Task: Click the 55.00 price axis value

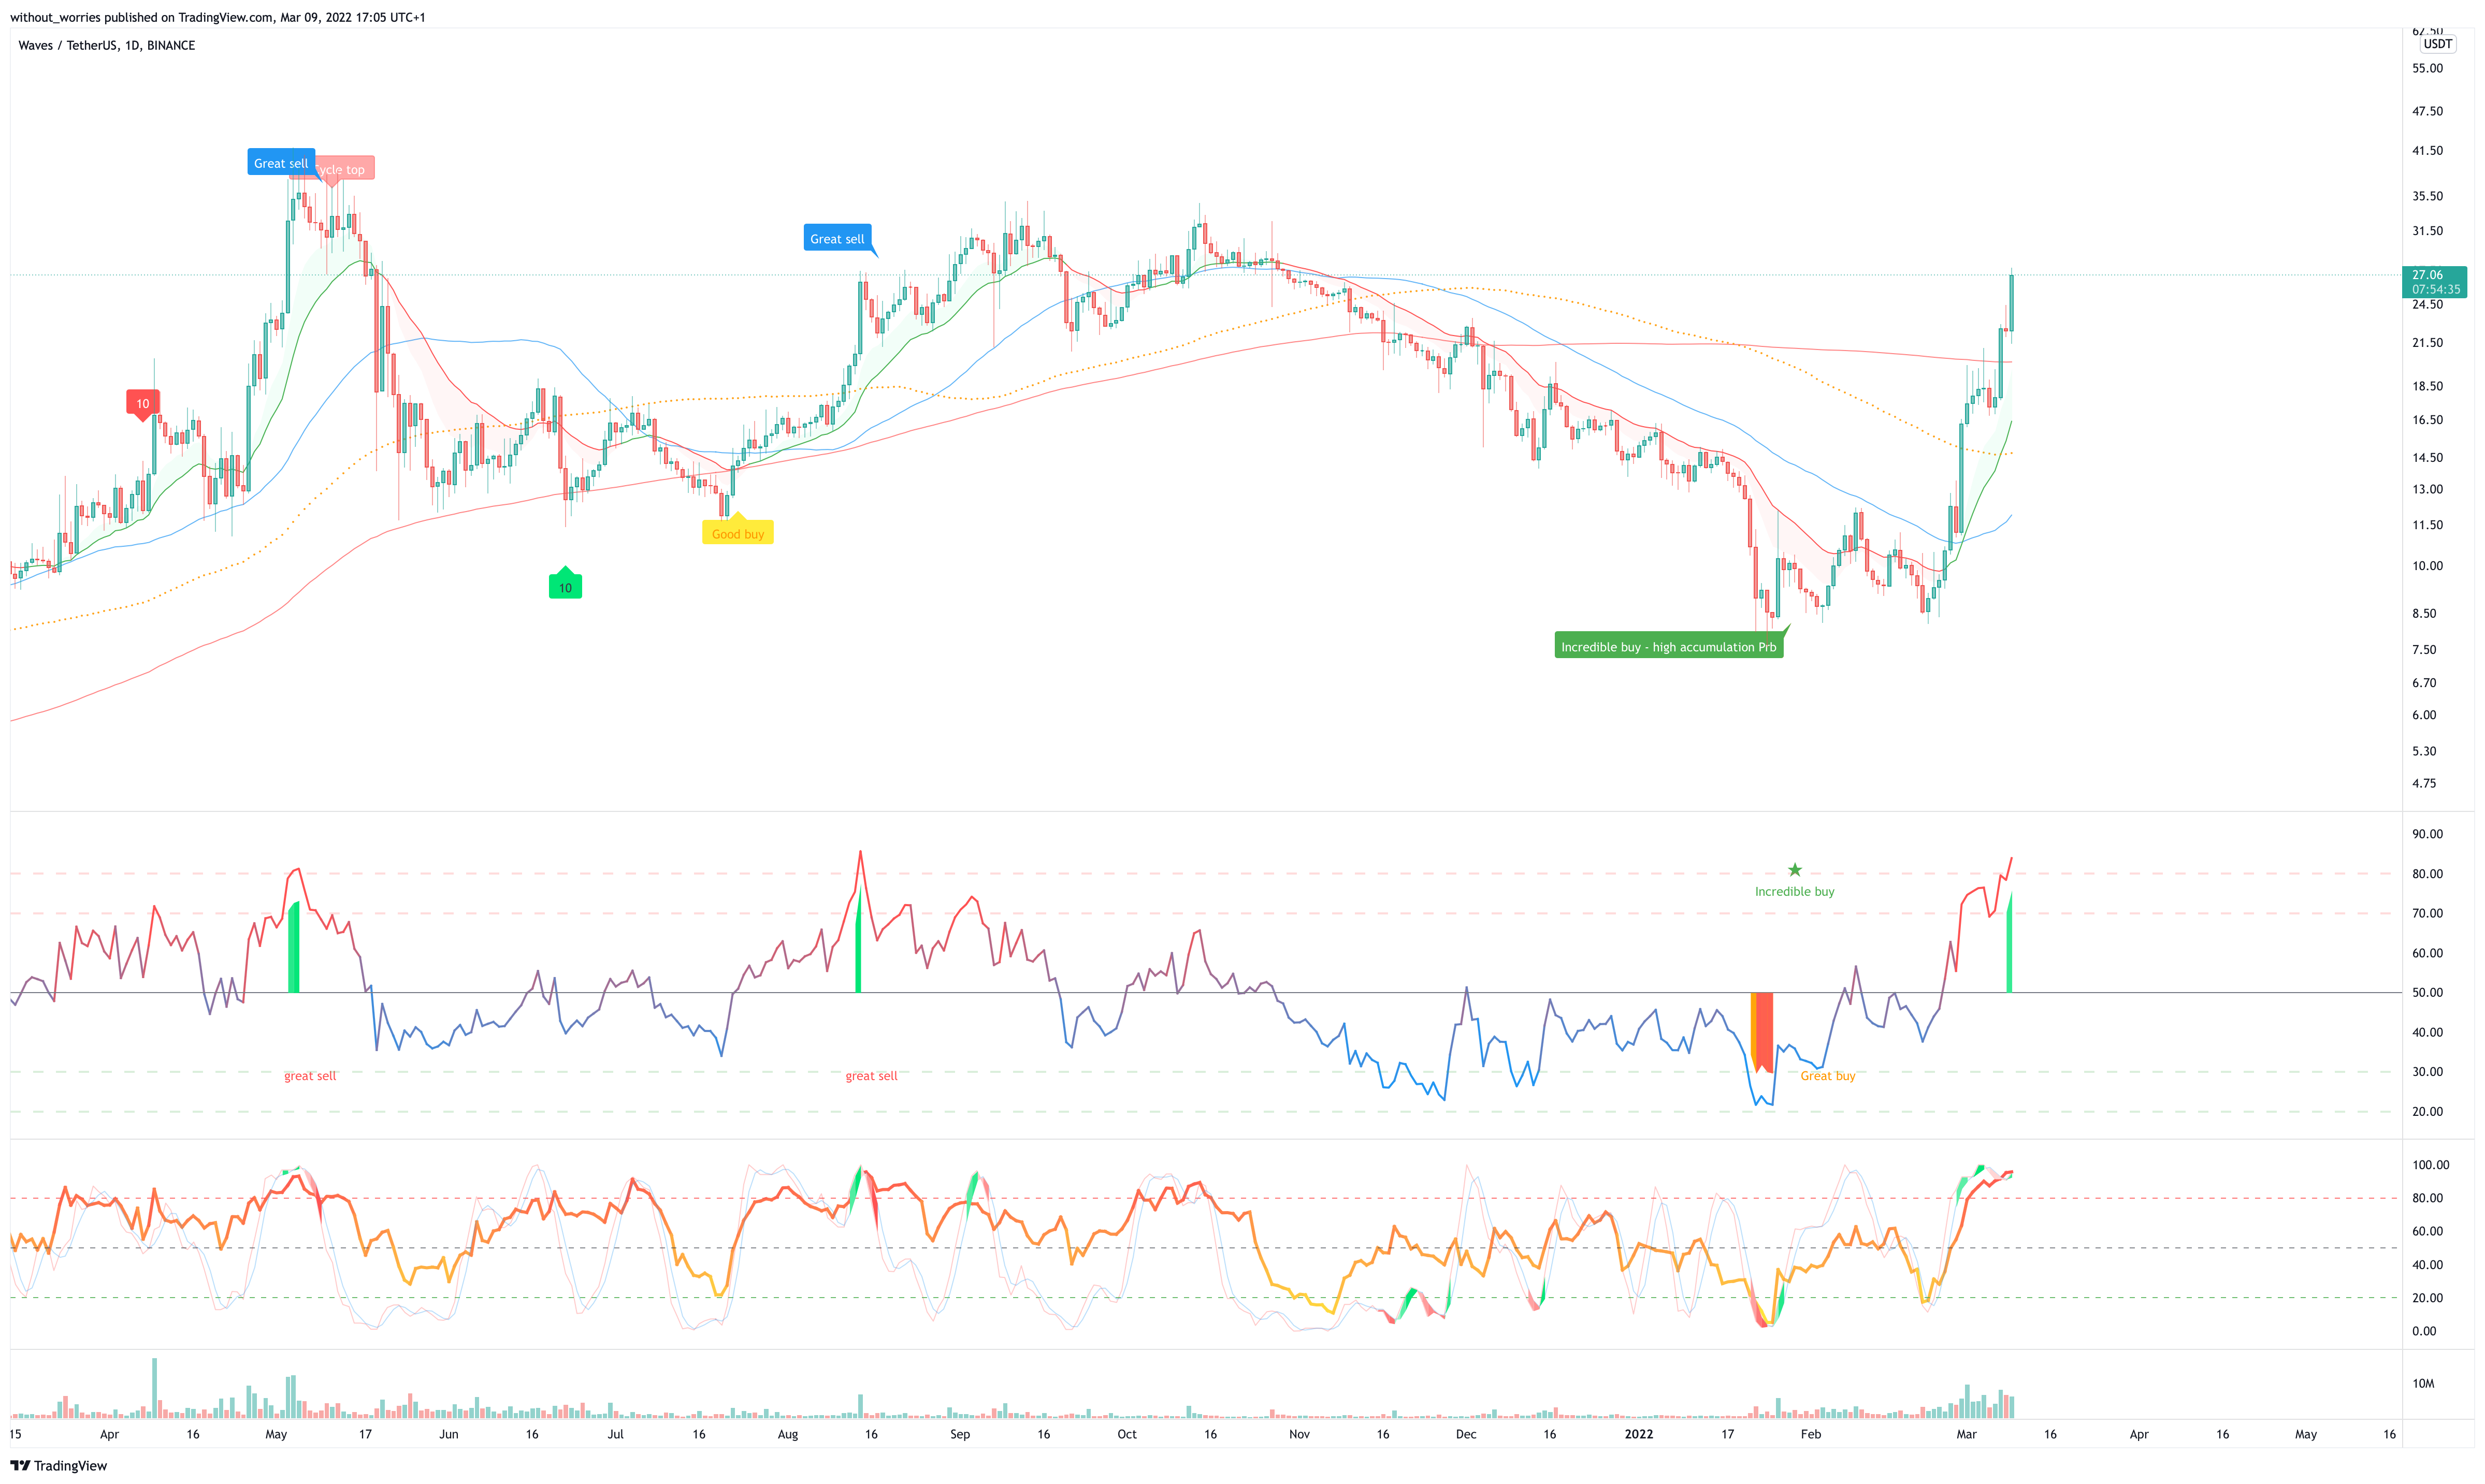Action: click(x=2427, y=68)
